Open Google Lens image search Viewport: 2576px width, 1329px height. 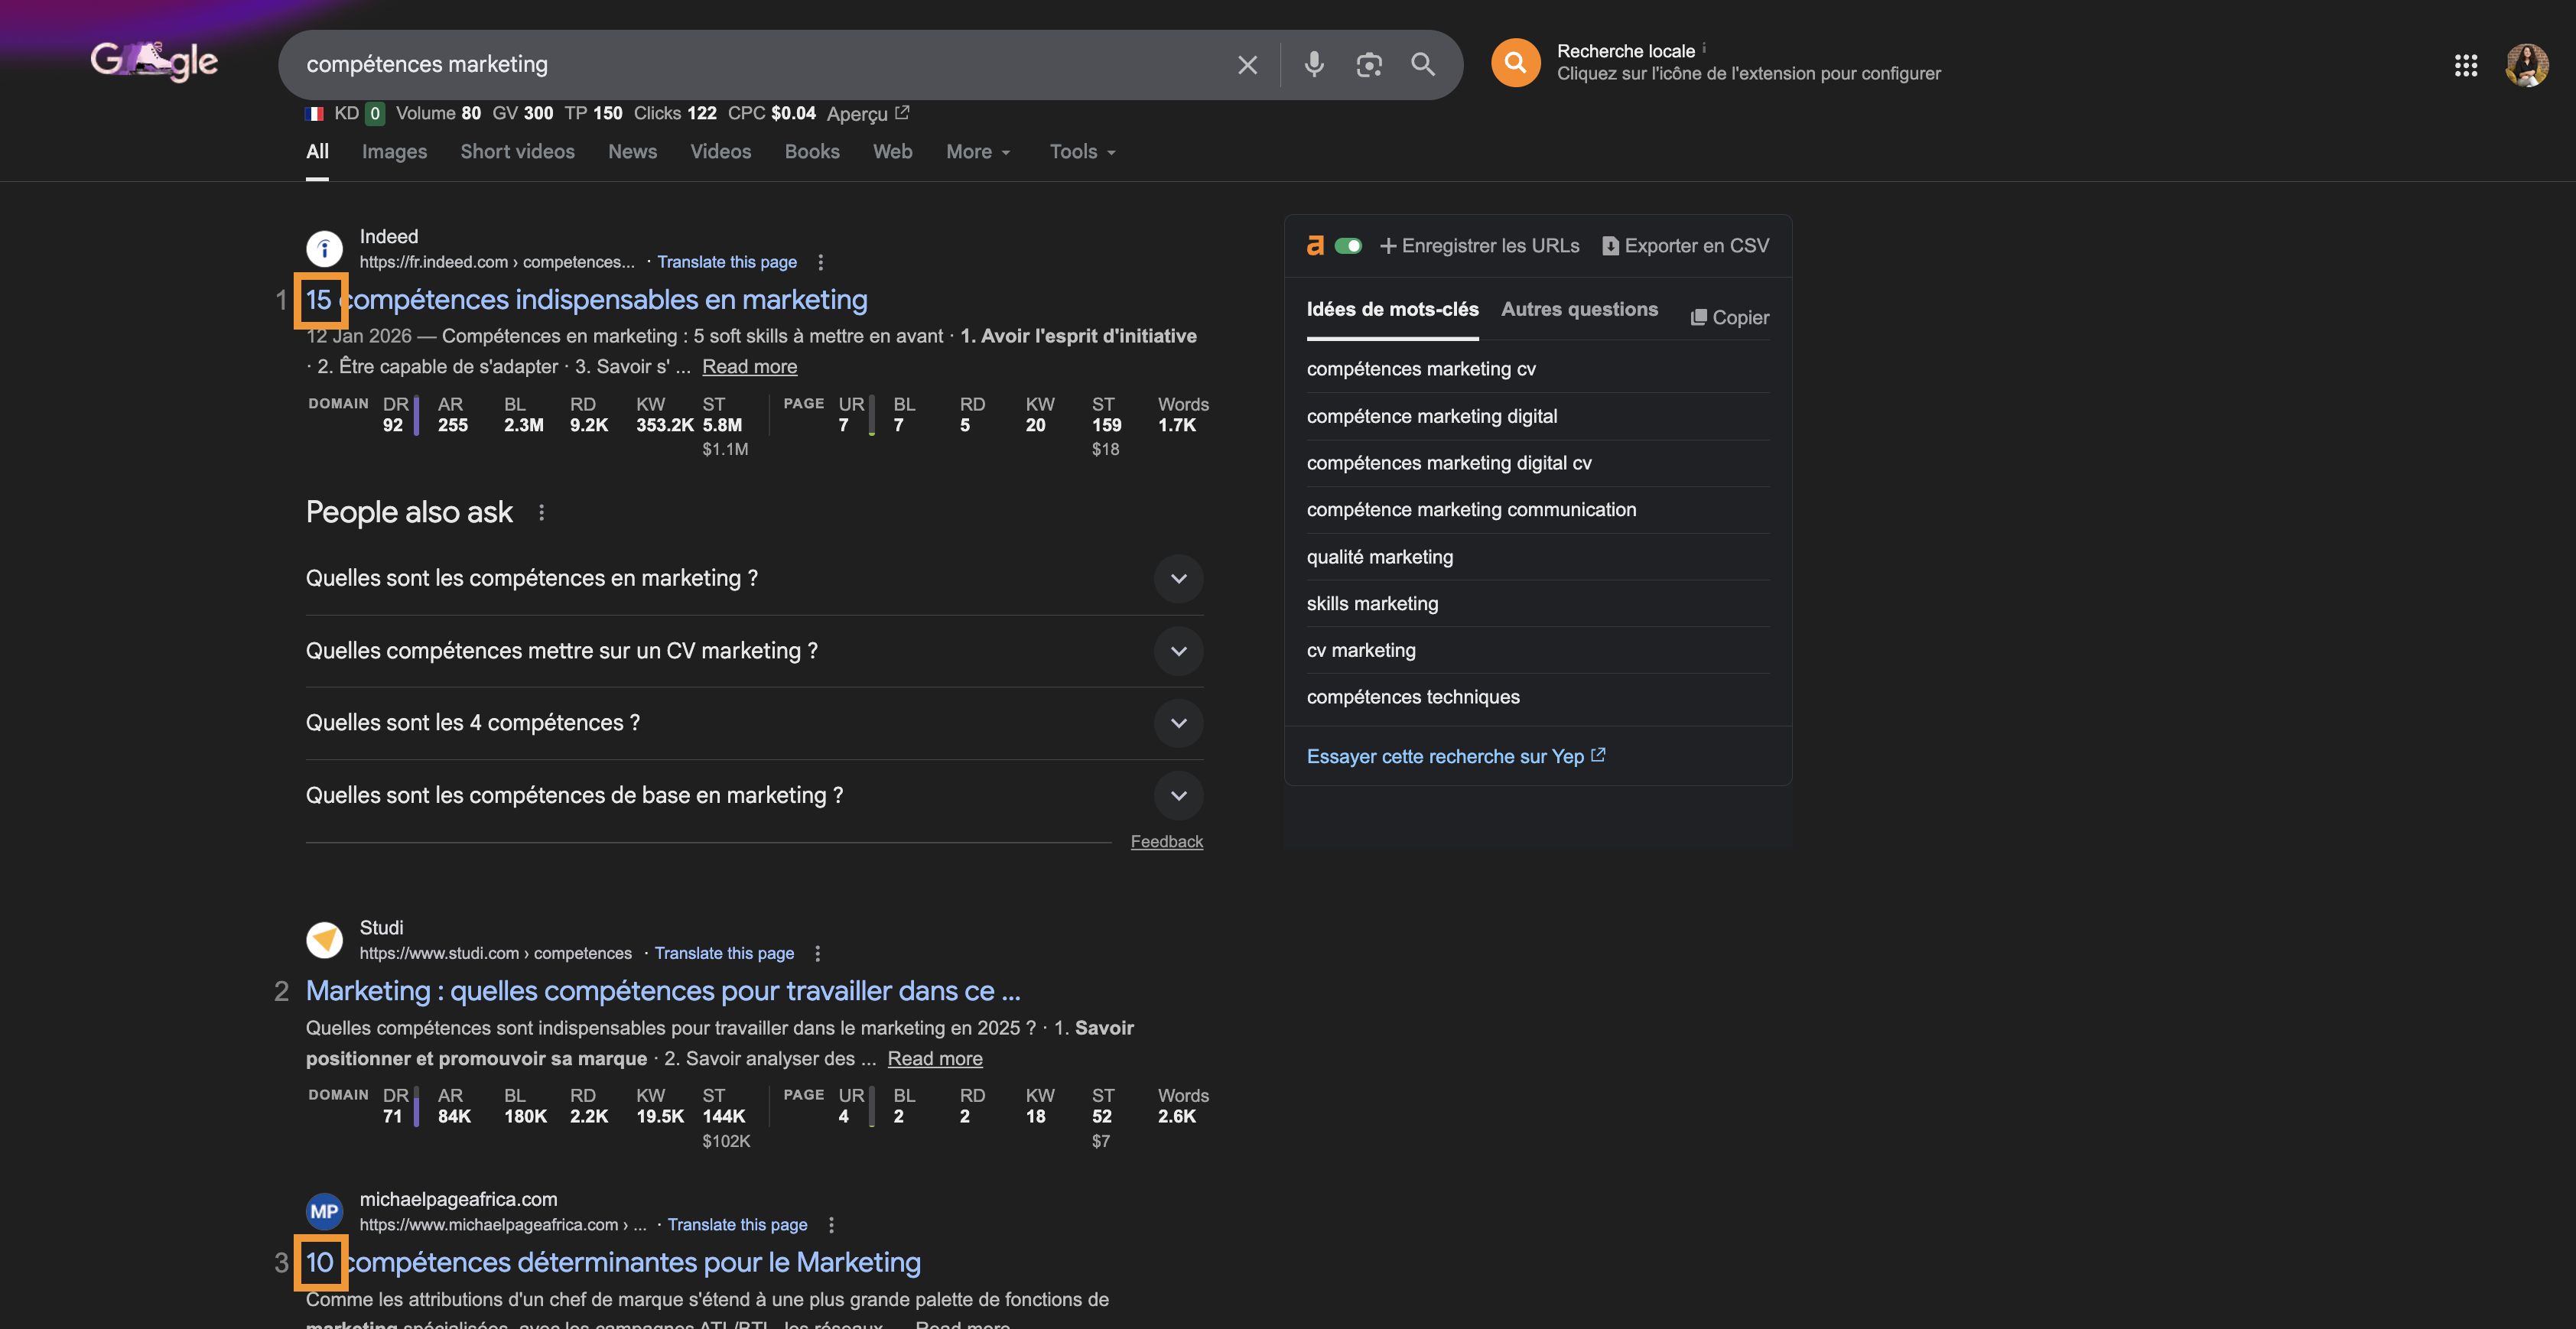pos(1369,64)
